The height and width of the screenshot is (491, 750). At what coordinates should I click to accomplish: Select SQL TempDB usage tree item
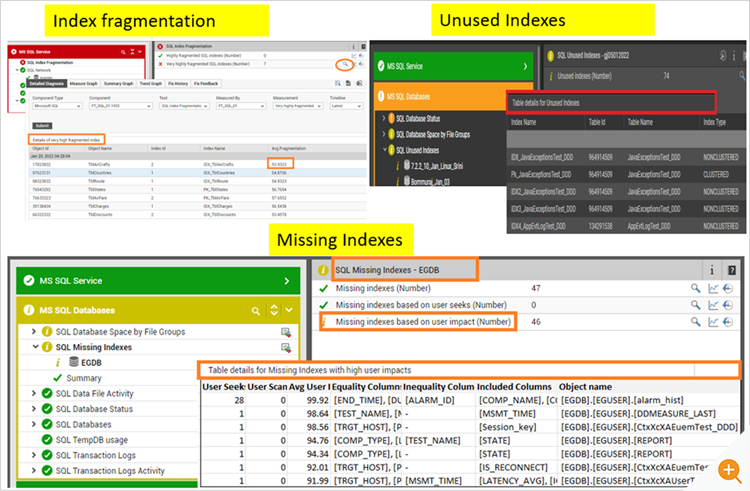(91, 439)
